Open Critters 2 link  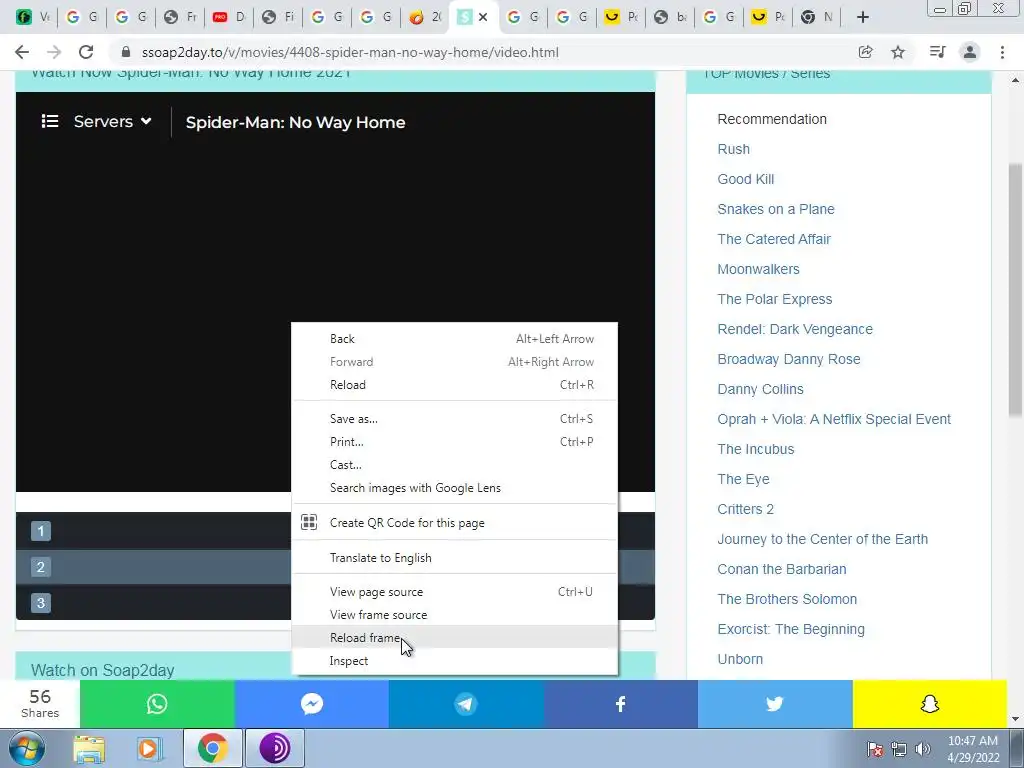[745, 509]
